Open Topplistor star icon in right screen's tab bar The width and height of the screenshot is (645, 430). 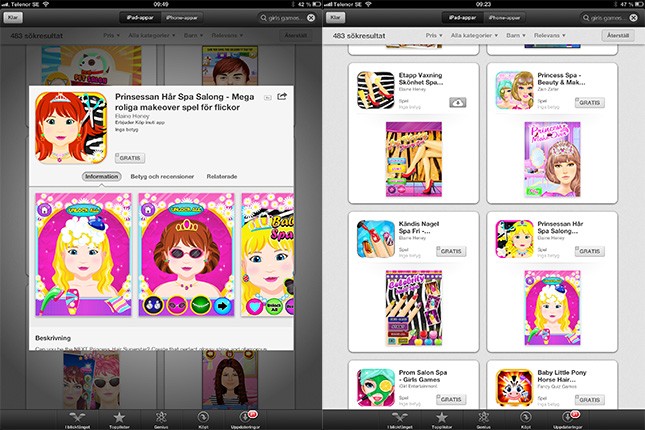coord(441,417)
